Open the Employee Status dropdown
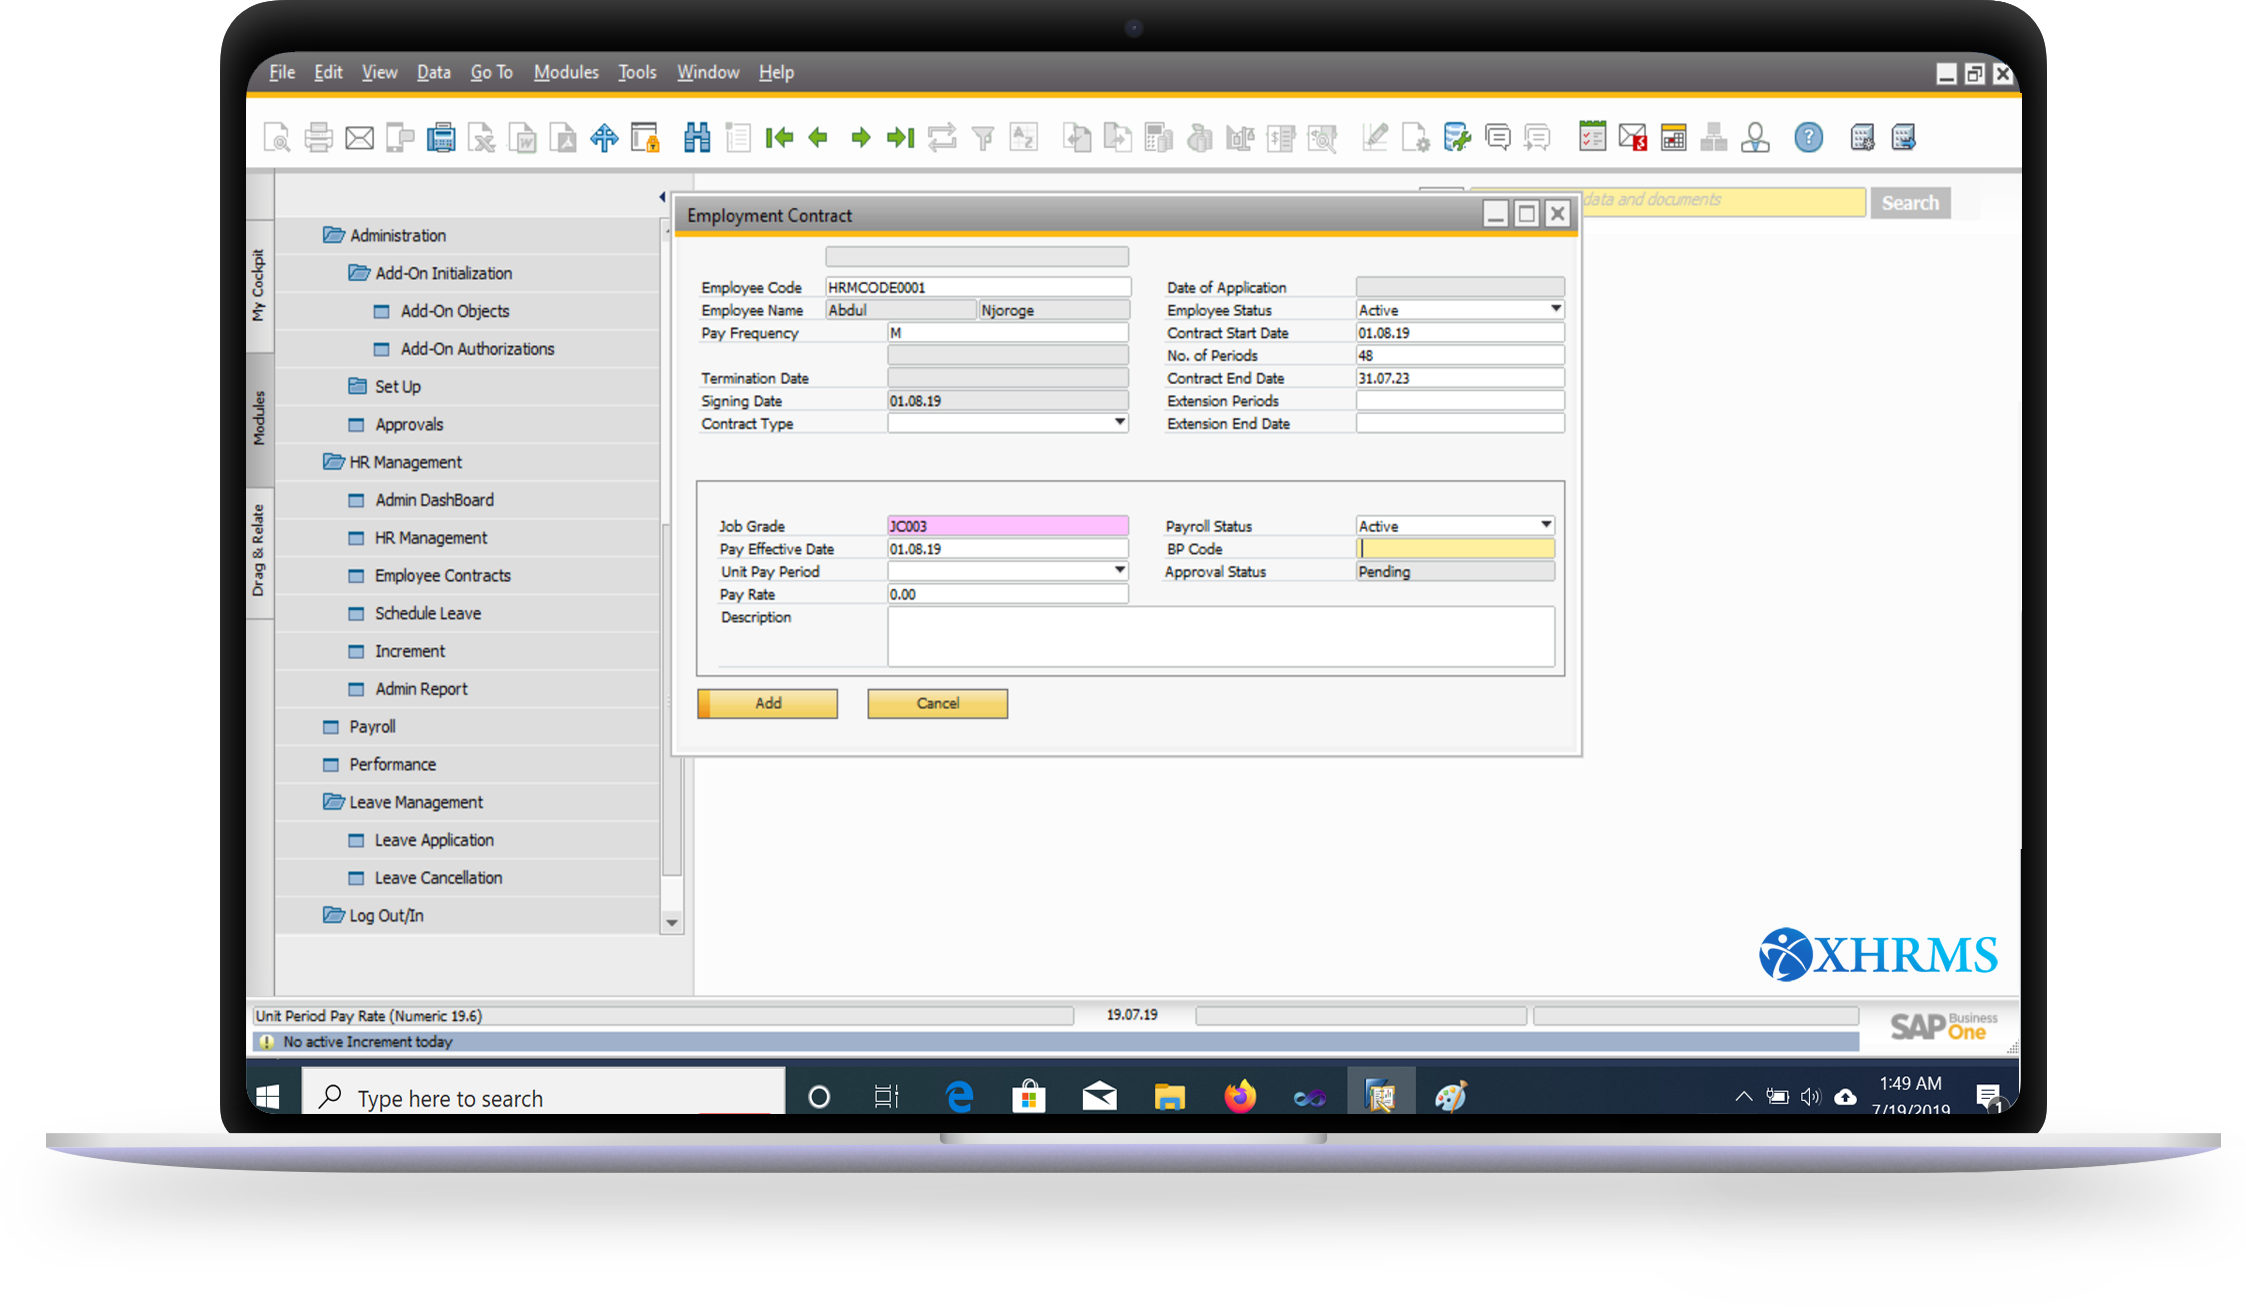Viewport: 2246px width, 1308px height. point(1555,310)
